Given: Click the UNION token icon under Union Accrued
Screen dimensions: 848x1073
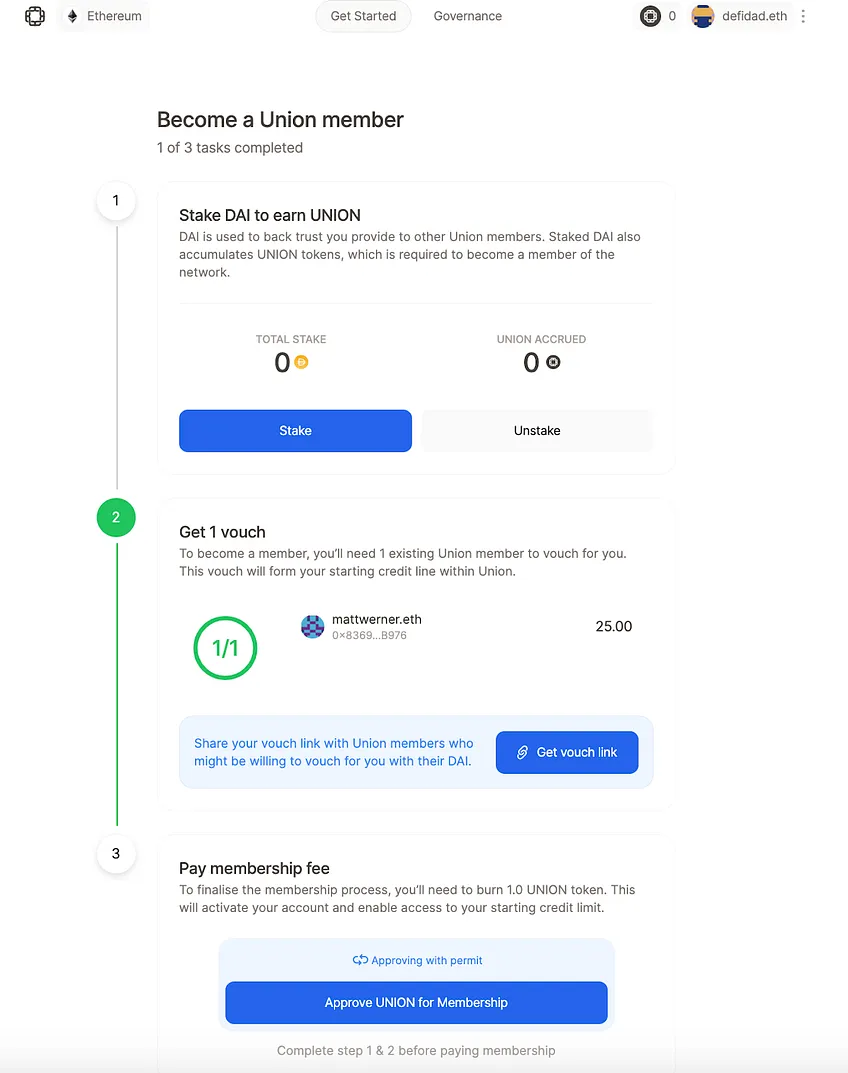Looking at the screenshot, I should pos(553,362).
